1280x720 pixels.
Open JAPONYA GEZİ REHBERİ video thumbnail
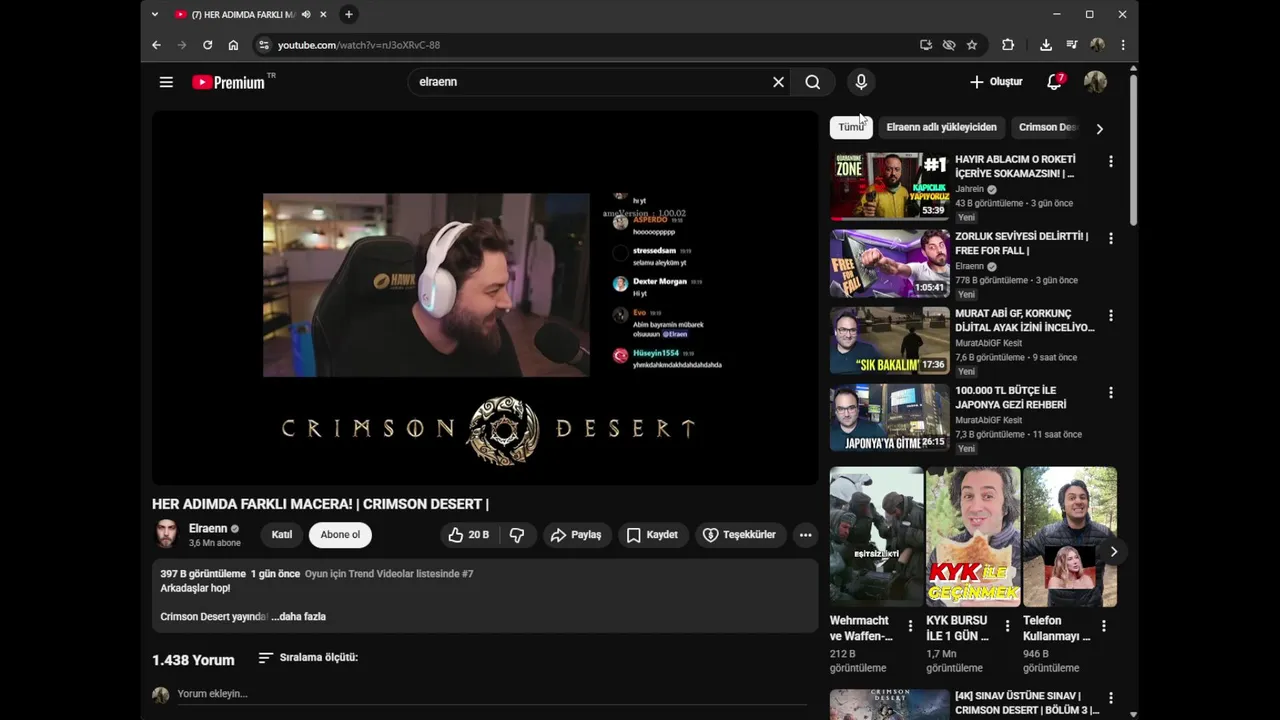[x=889, y=417]
